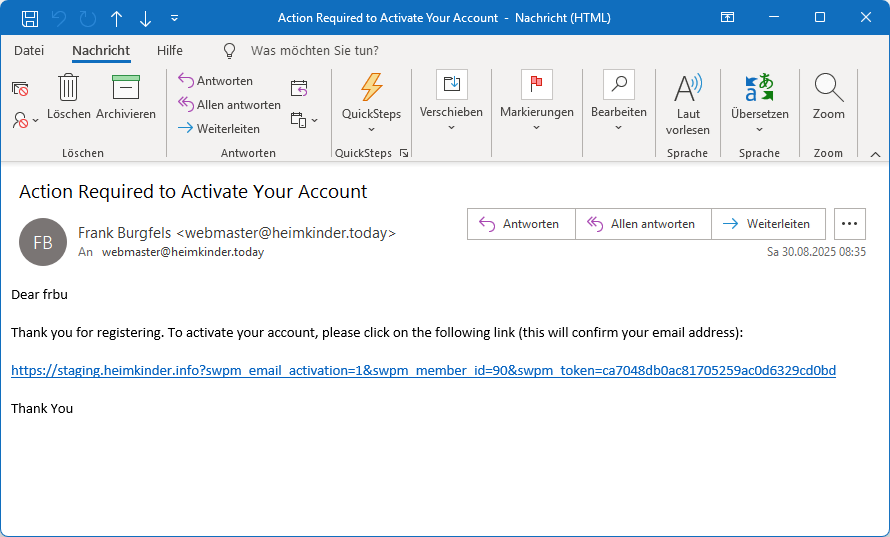Click the ignore conversation icon
Viewport: 890px width, 537px height.
tap(20, 89)
